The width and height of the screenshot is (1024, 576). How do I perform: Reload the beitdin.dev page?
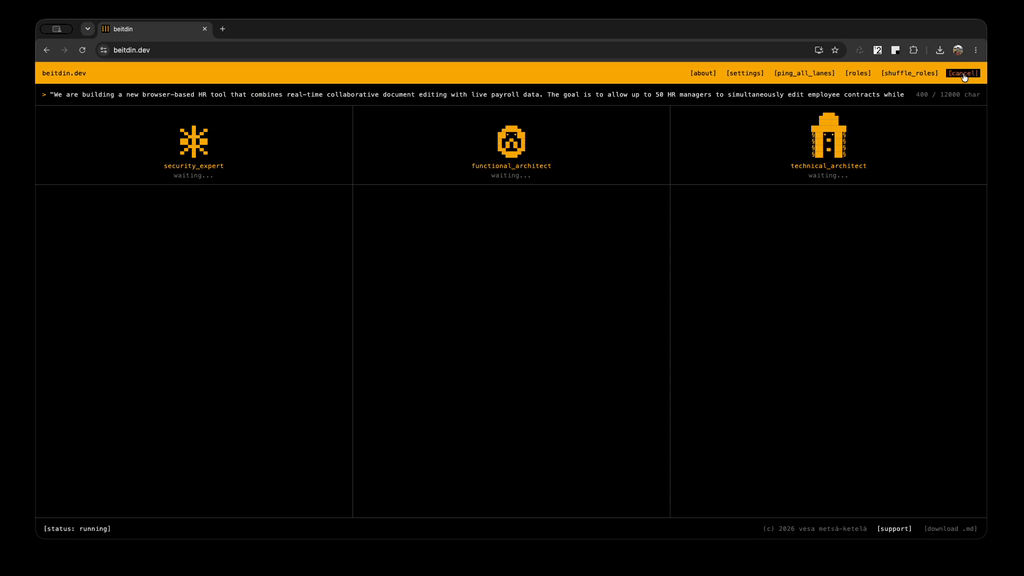coord(82,50)
